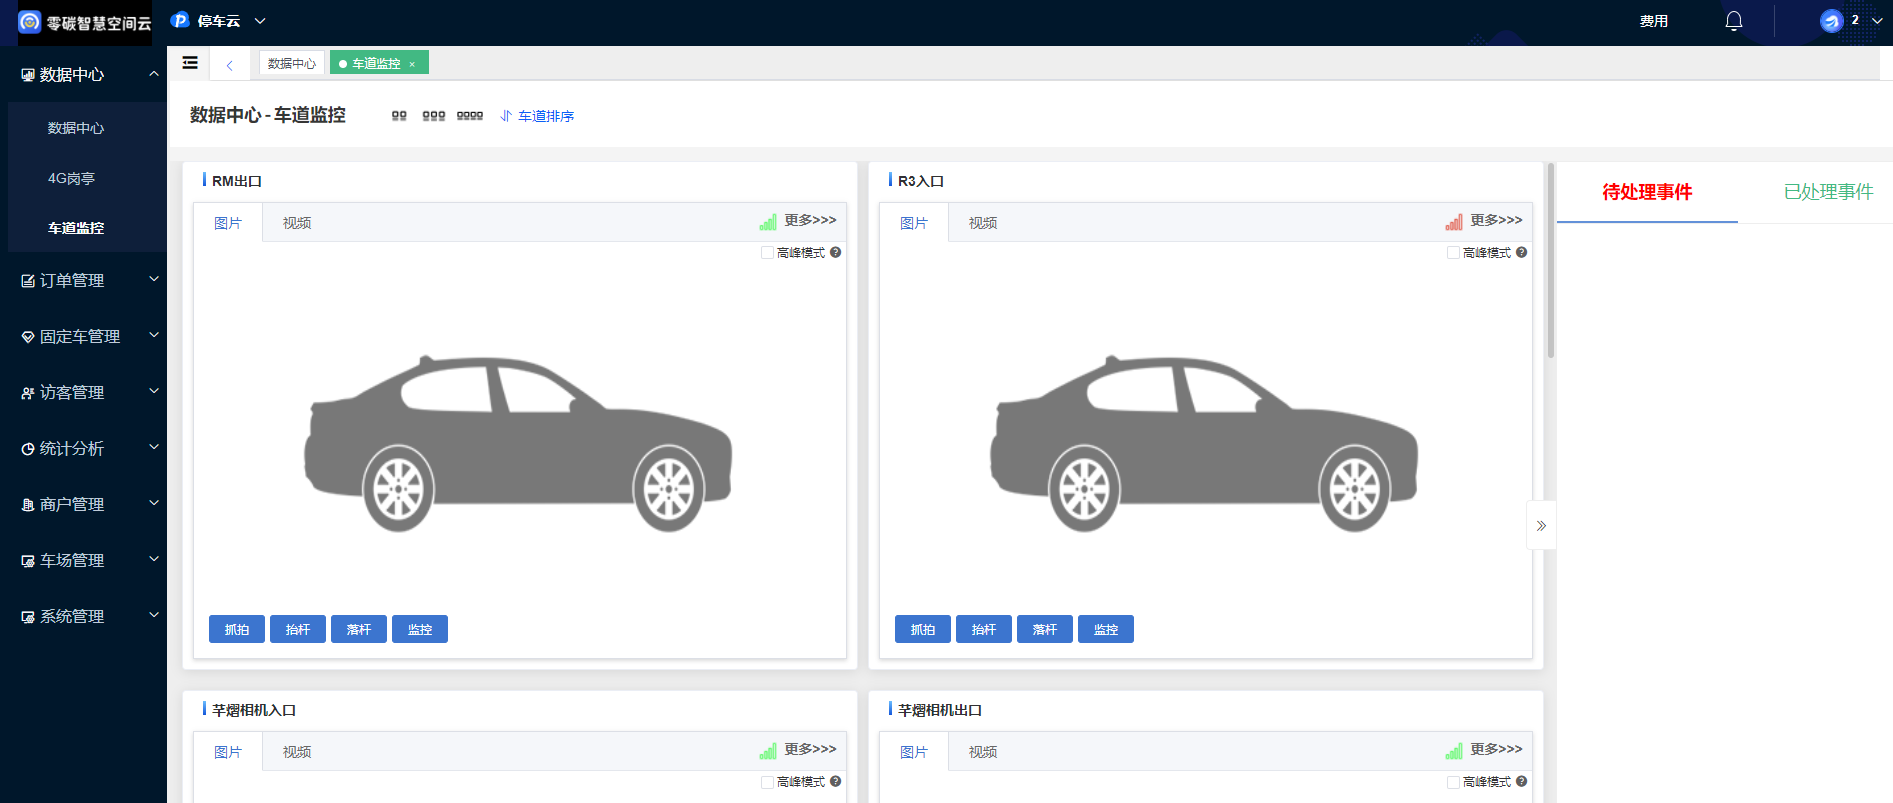Open the notification bell
Screen dimensions: 1893x803
1734,21
